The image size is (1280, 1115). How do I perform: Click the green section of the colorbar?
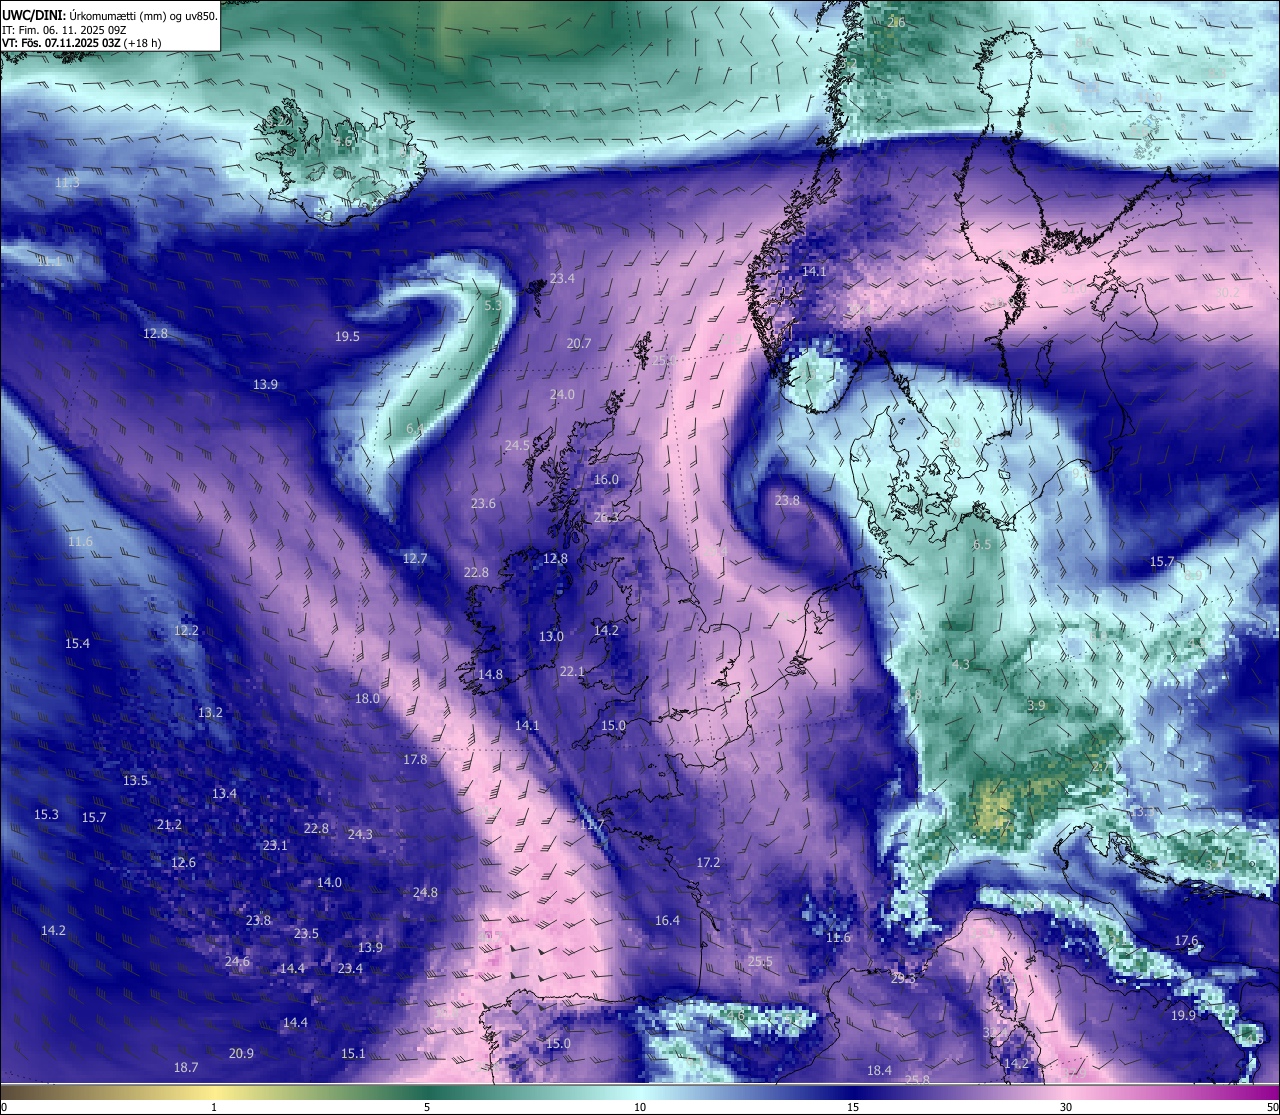pos(427,1092)
